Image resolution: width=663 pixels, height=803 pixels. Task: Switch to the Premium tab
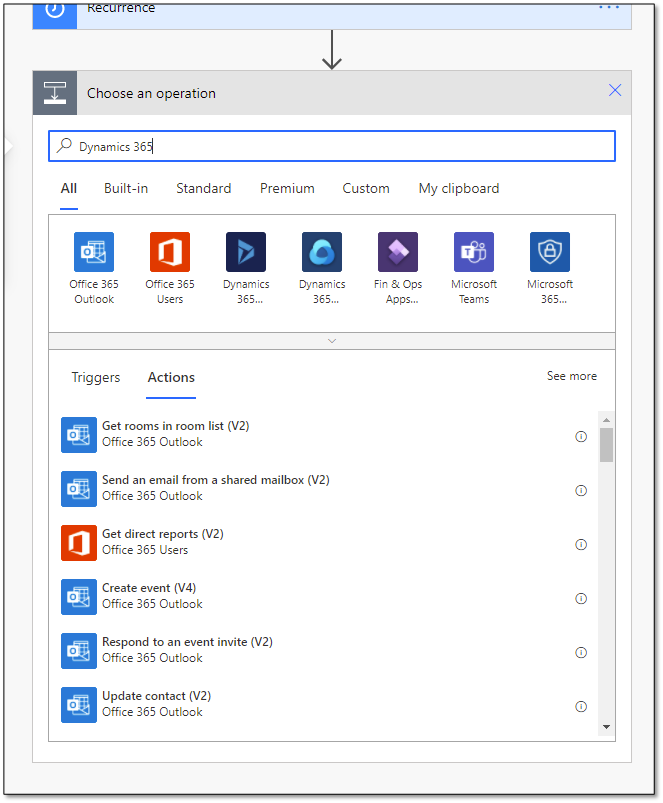(x=287, y=188)
